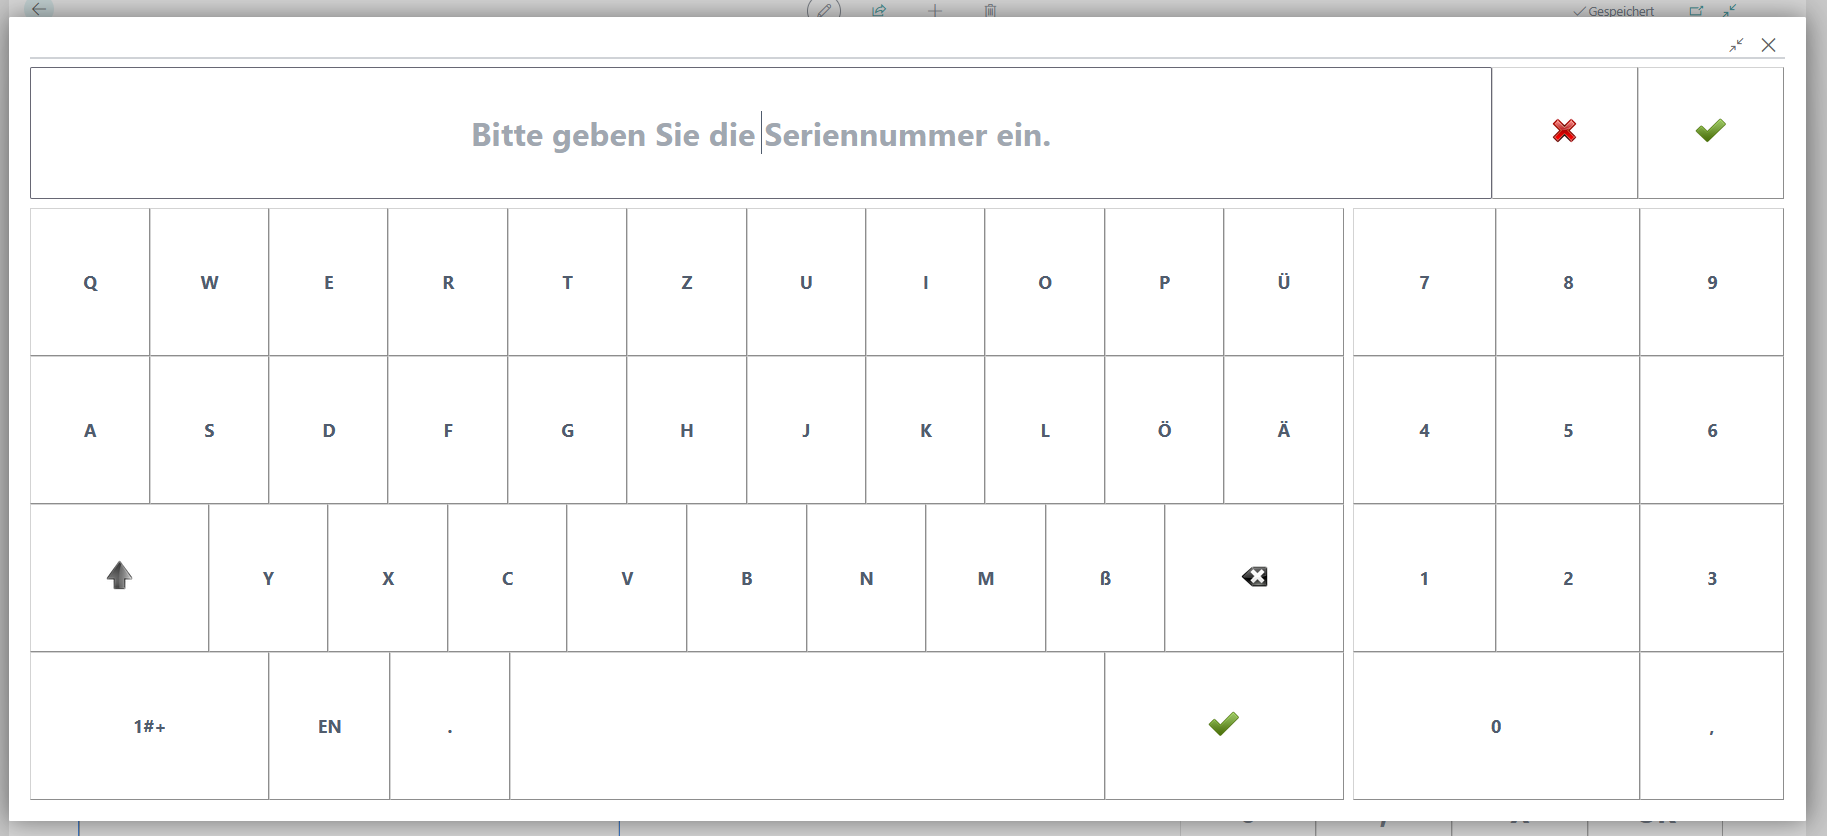Click the red X cancel button
The height and width of the screenshot is (836, 1827).
click(1564, 132)
